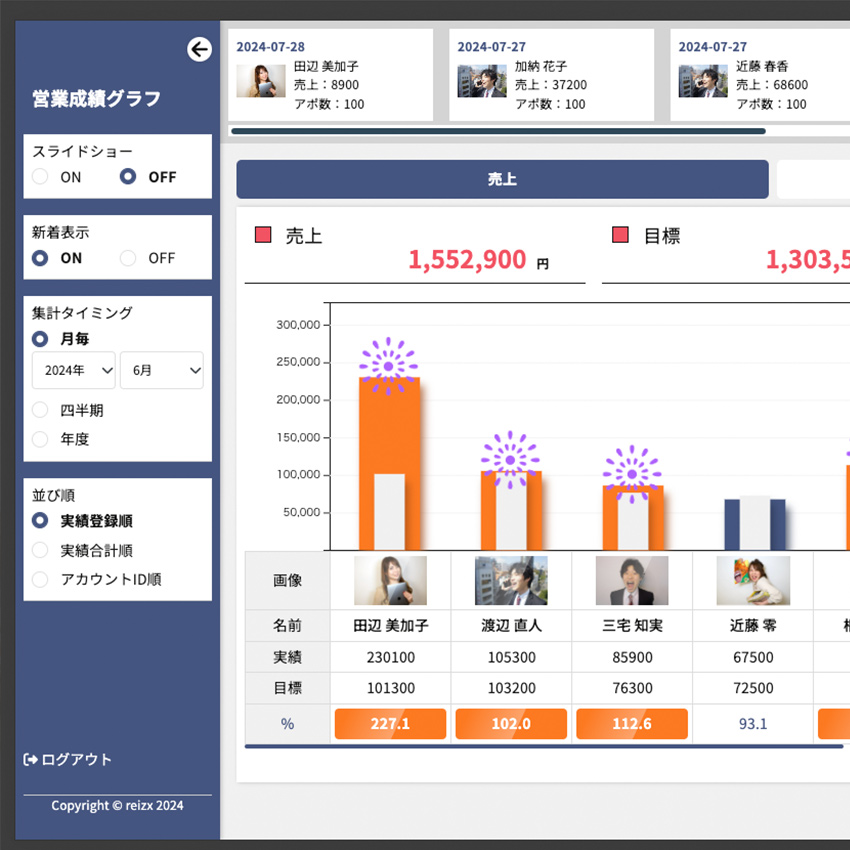Sort by 実績合計順
This screenshot has width=850, height=850.
(x=41, y=550)
